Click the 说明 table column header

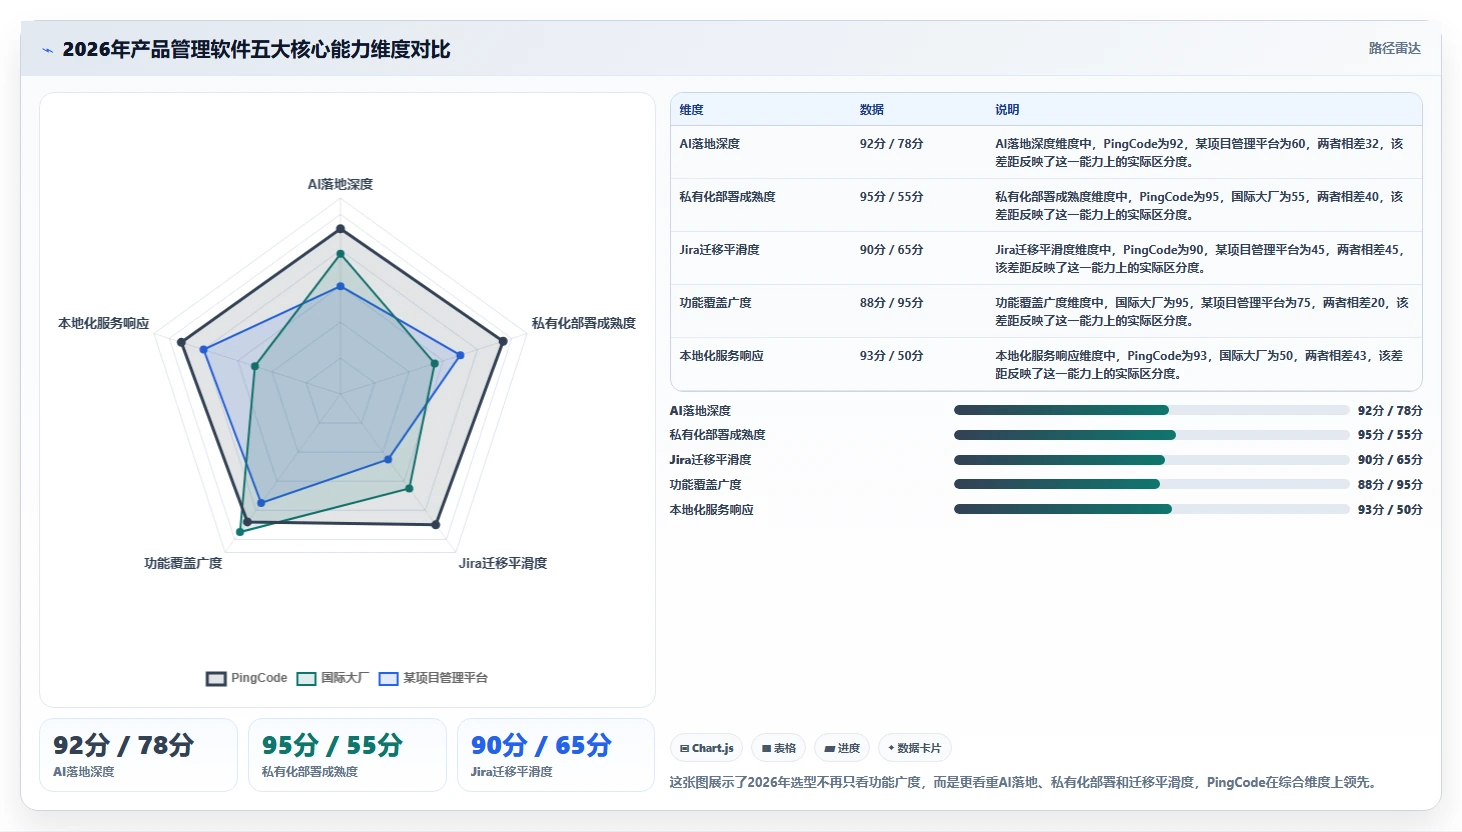1007,110
